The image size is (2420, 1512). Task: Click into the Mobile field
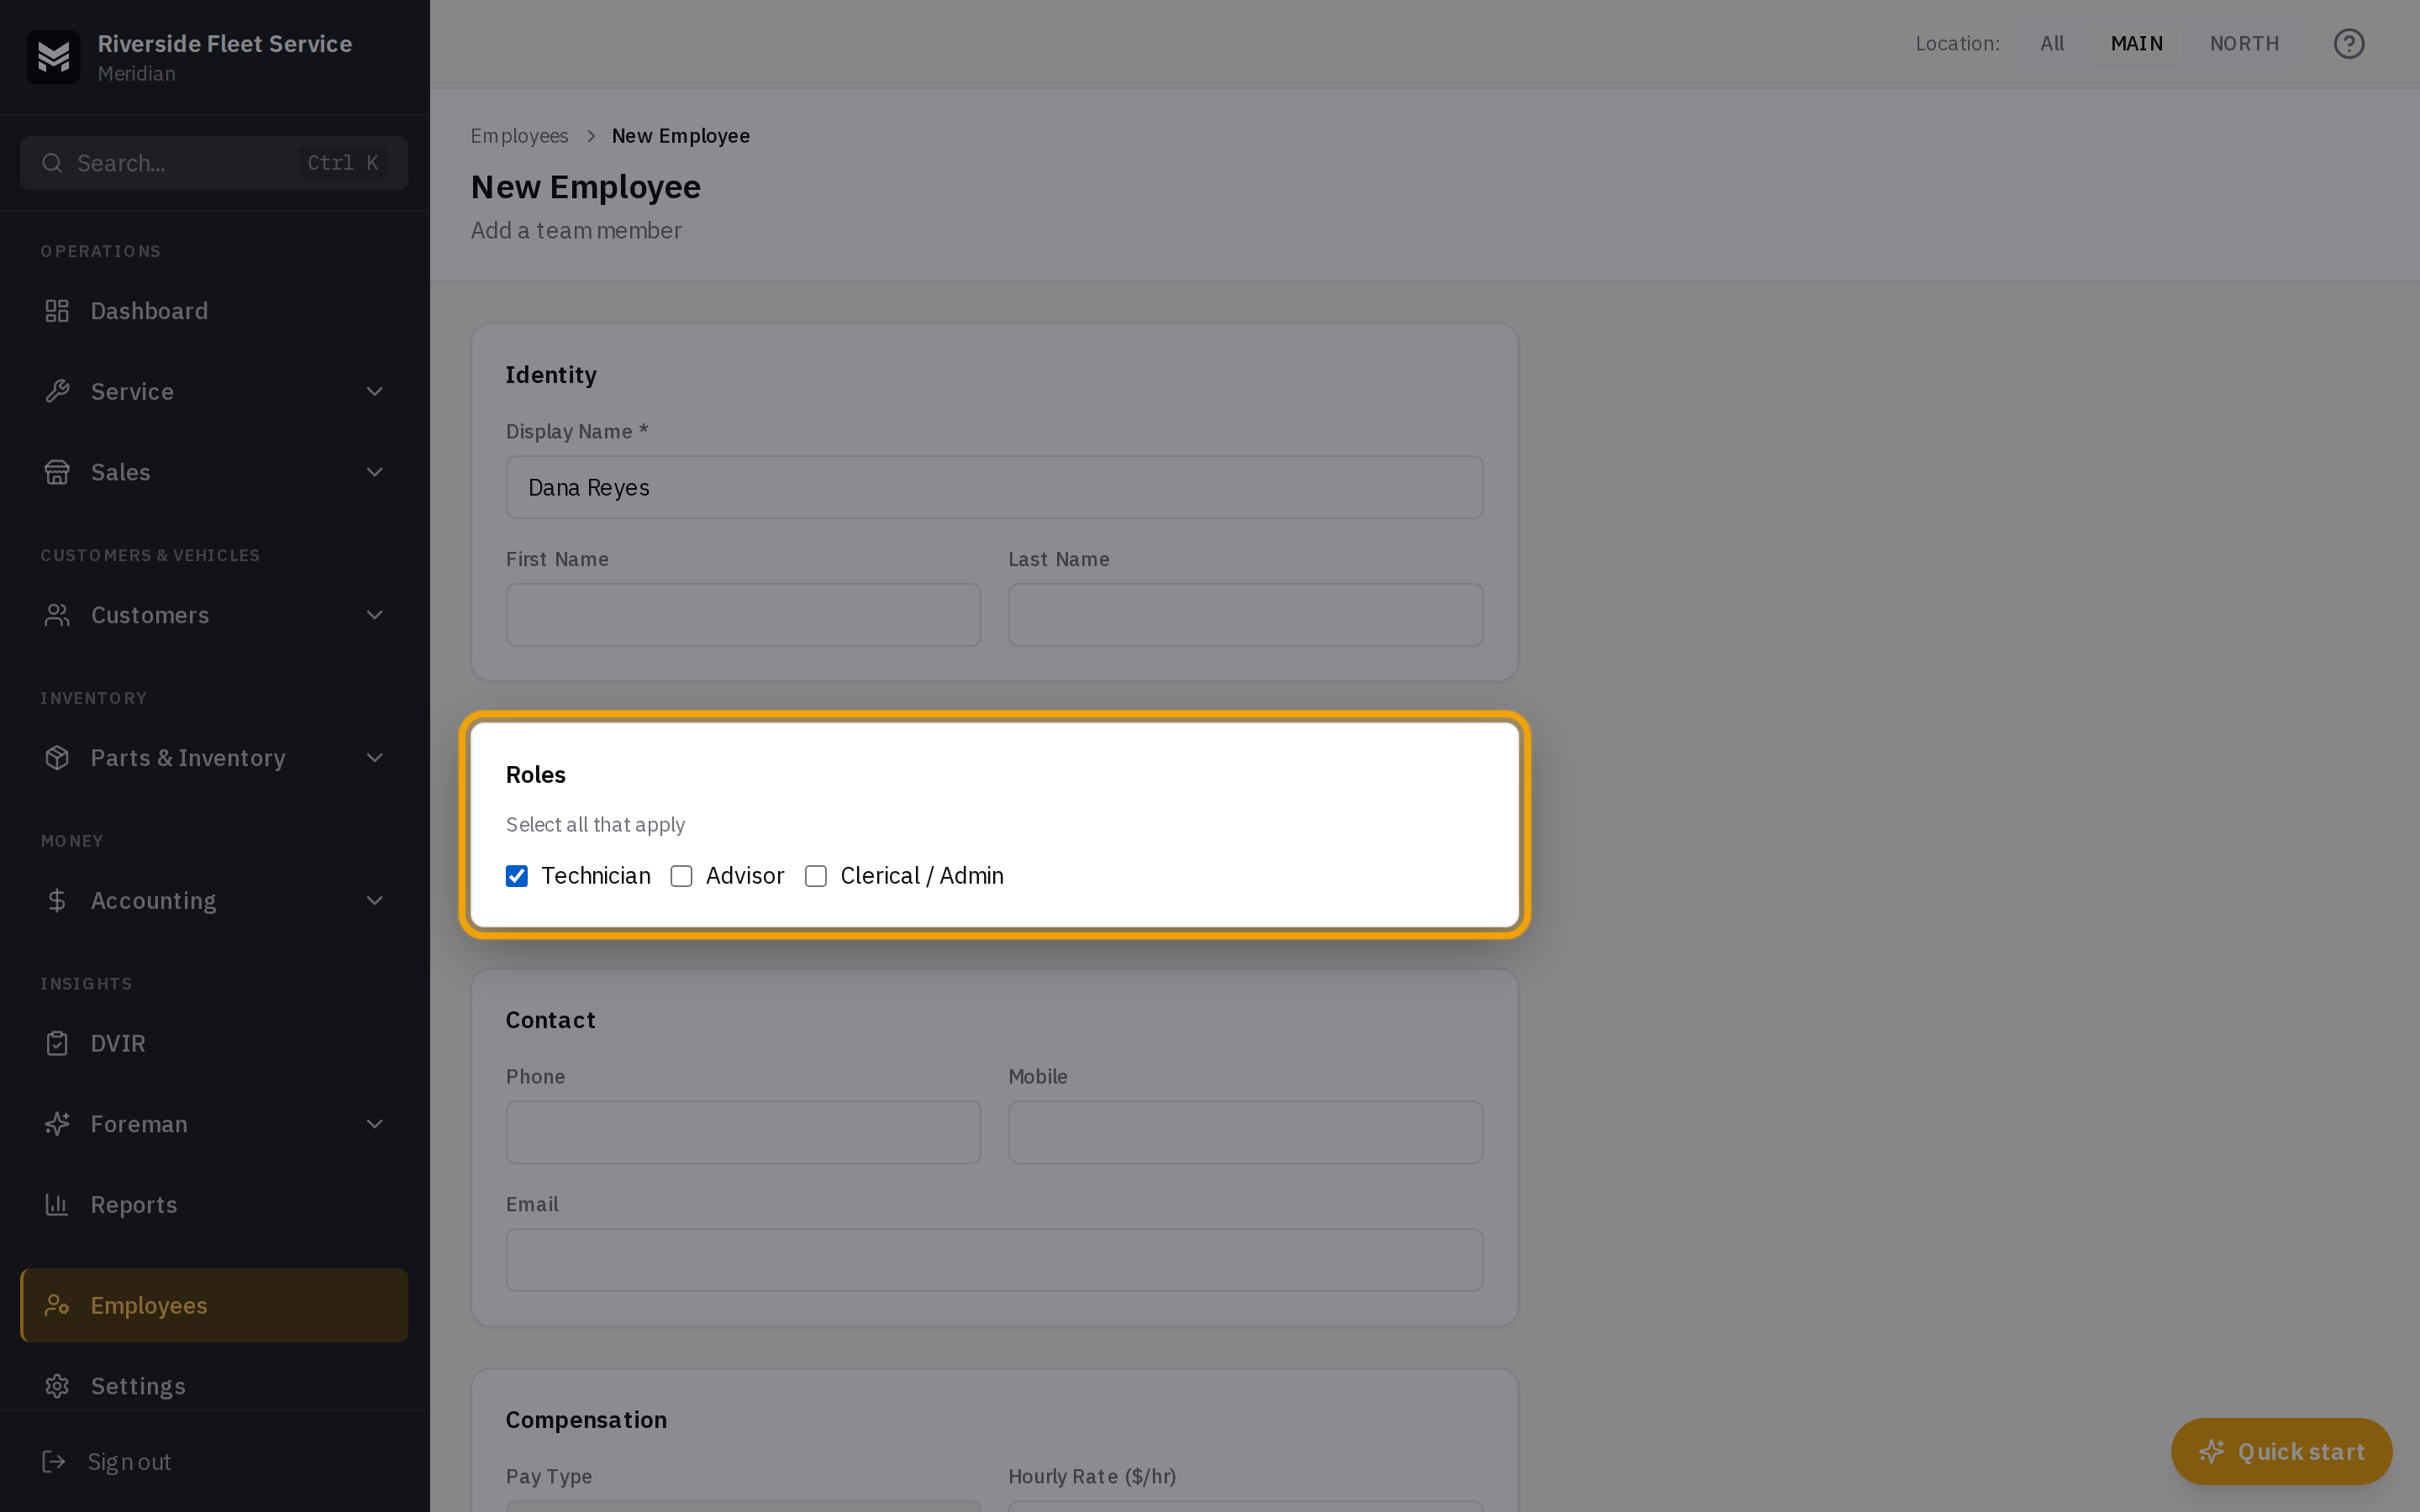1245,1132
